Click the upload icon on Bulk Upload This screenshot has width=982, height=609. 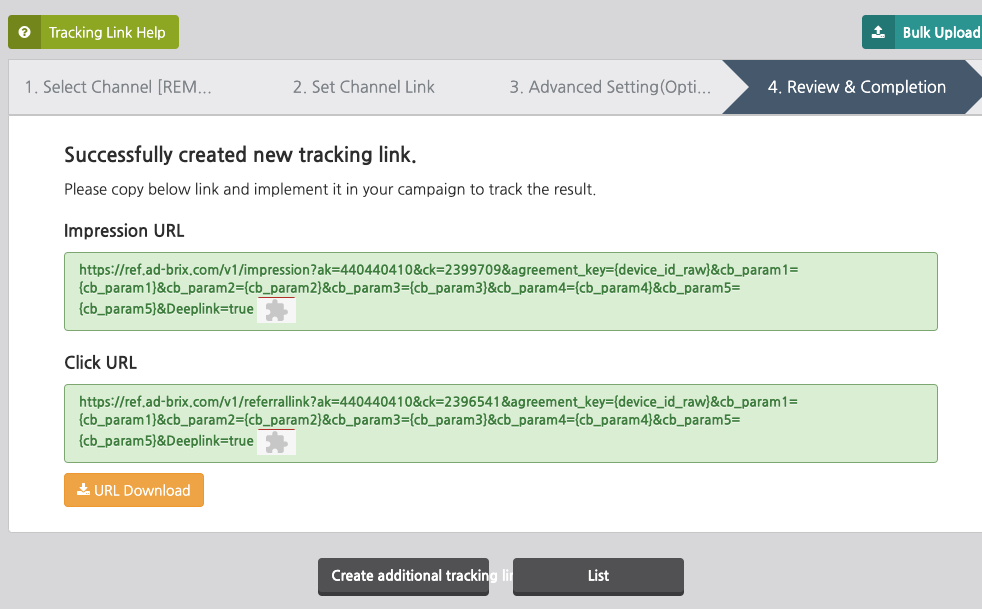coord(878,32)
